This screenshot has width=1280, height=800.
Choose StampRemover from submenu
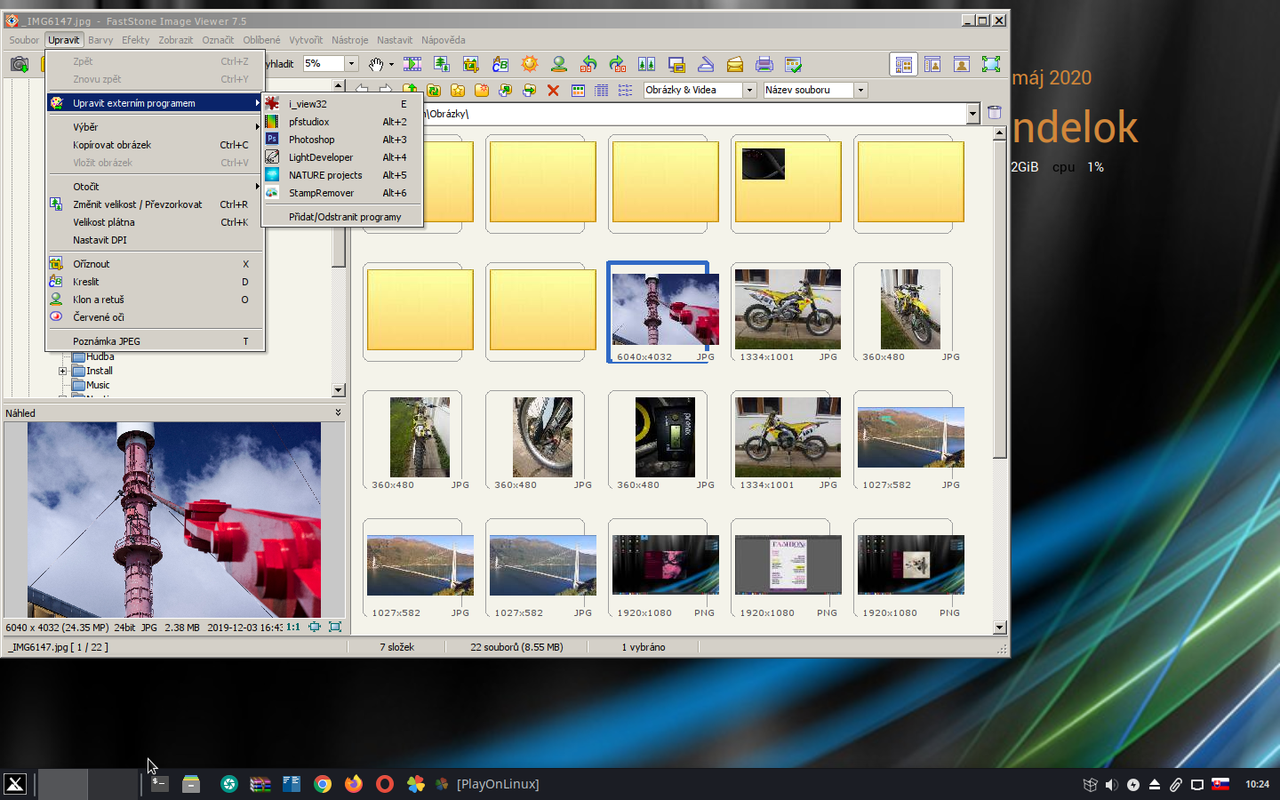342,193
